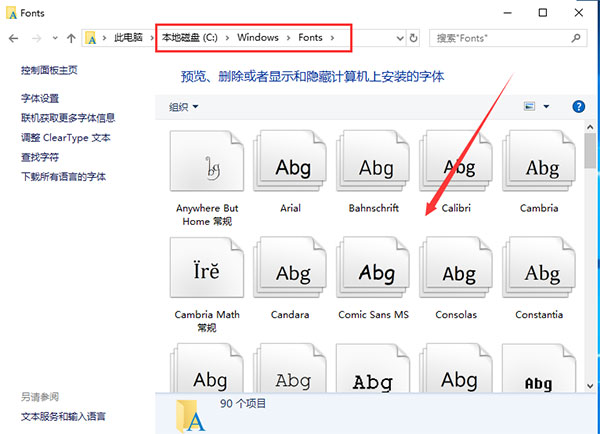Click the help question mark icon
Screen dimensions: 600x434
[579, 106]
